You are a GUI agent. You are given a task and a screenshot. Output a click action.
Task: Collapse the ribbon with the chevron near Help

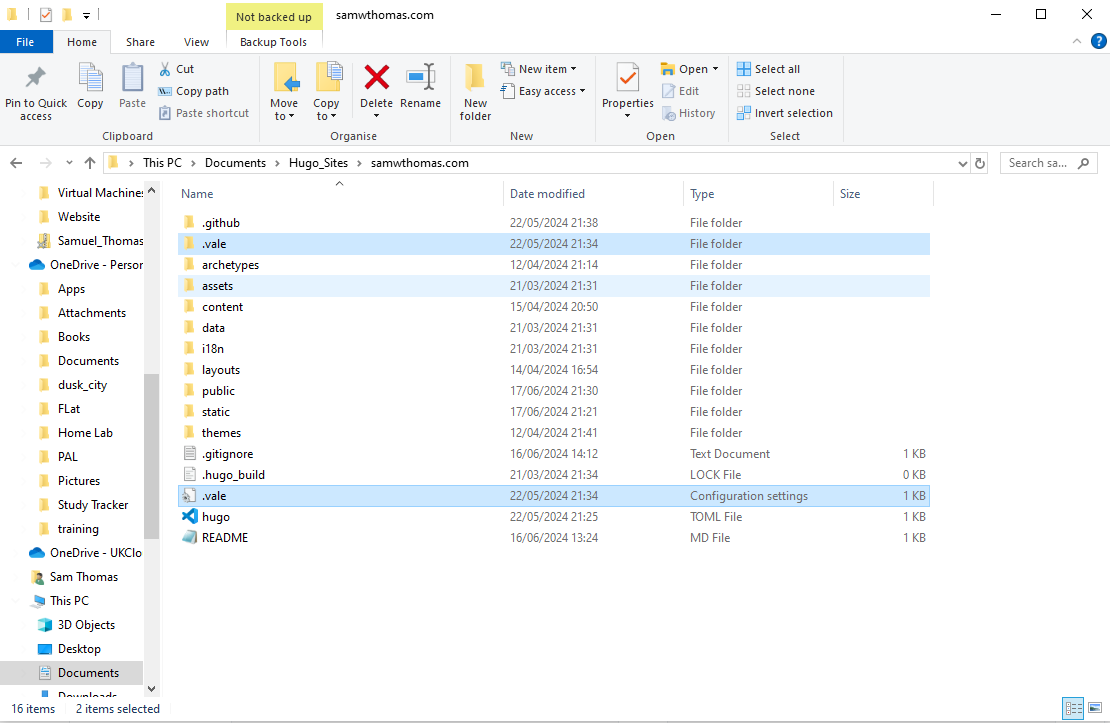tap(1077, 41)
